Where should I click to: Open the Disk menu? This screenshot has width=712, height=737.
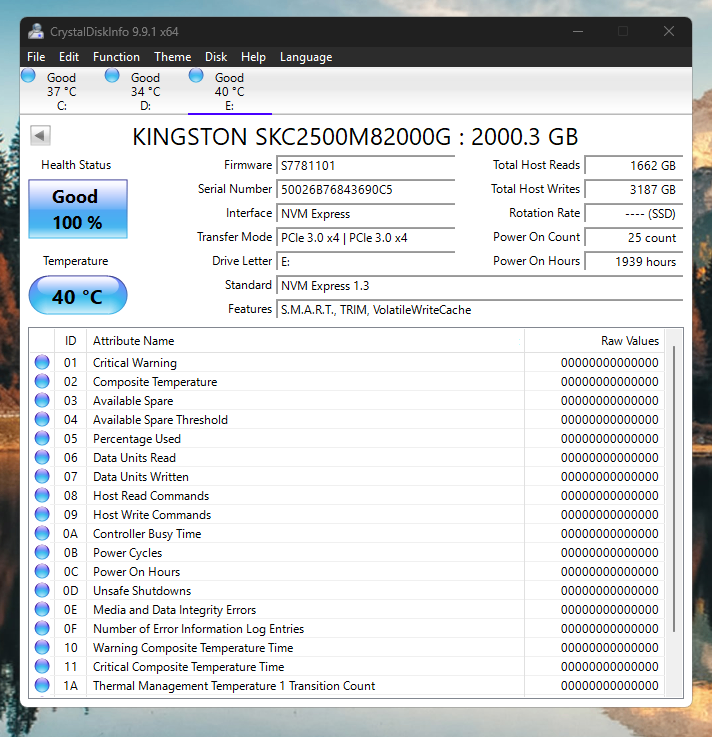tap(216, 57)
